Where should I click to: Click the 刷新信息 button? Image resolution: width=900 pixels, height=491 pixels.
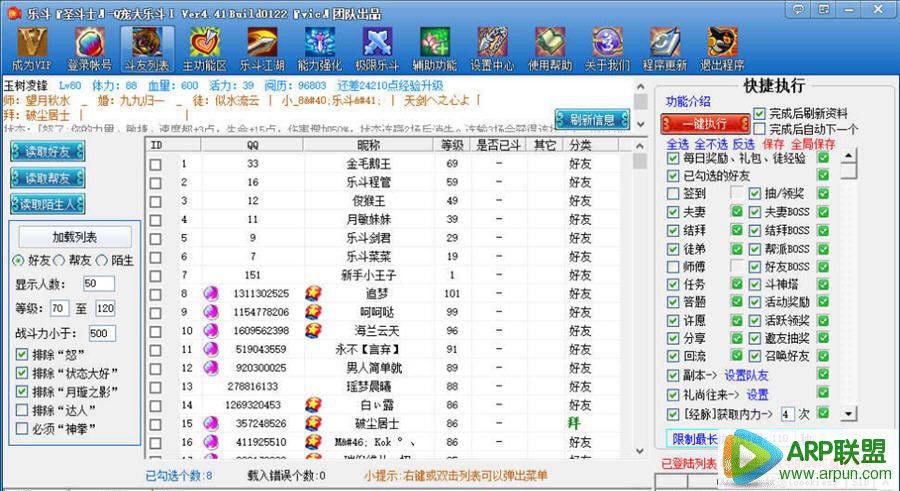[592, 119]
